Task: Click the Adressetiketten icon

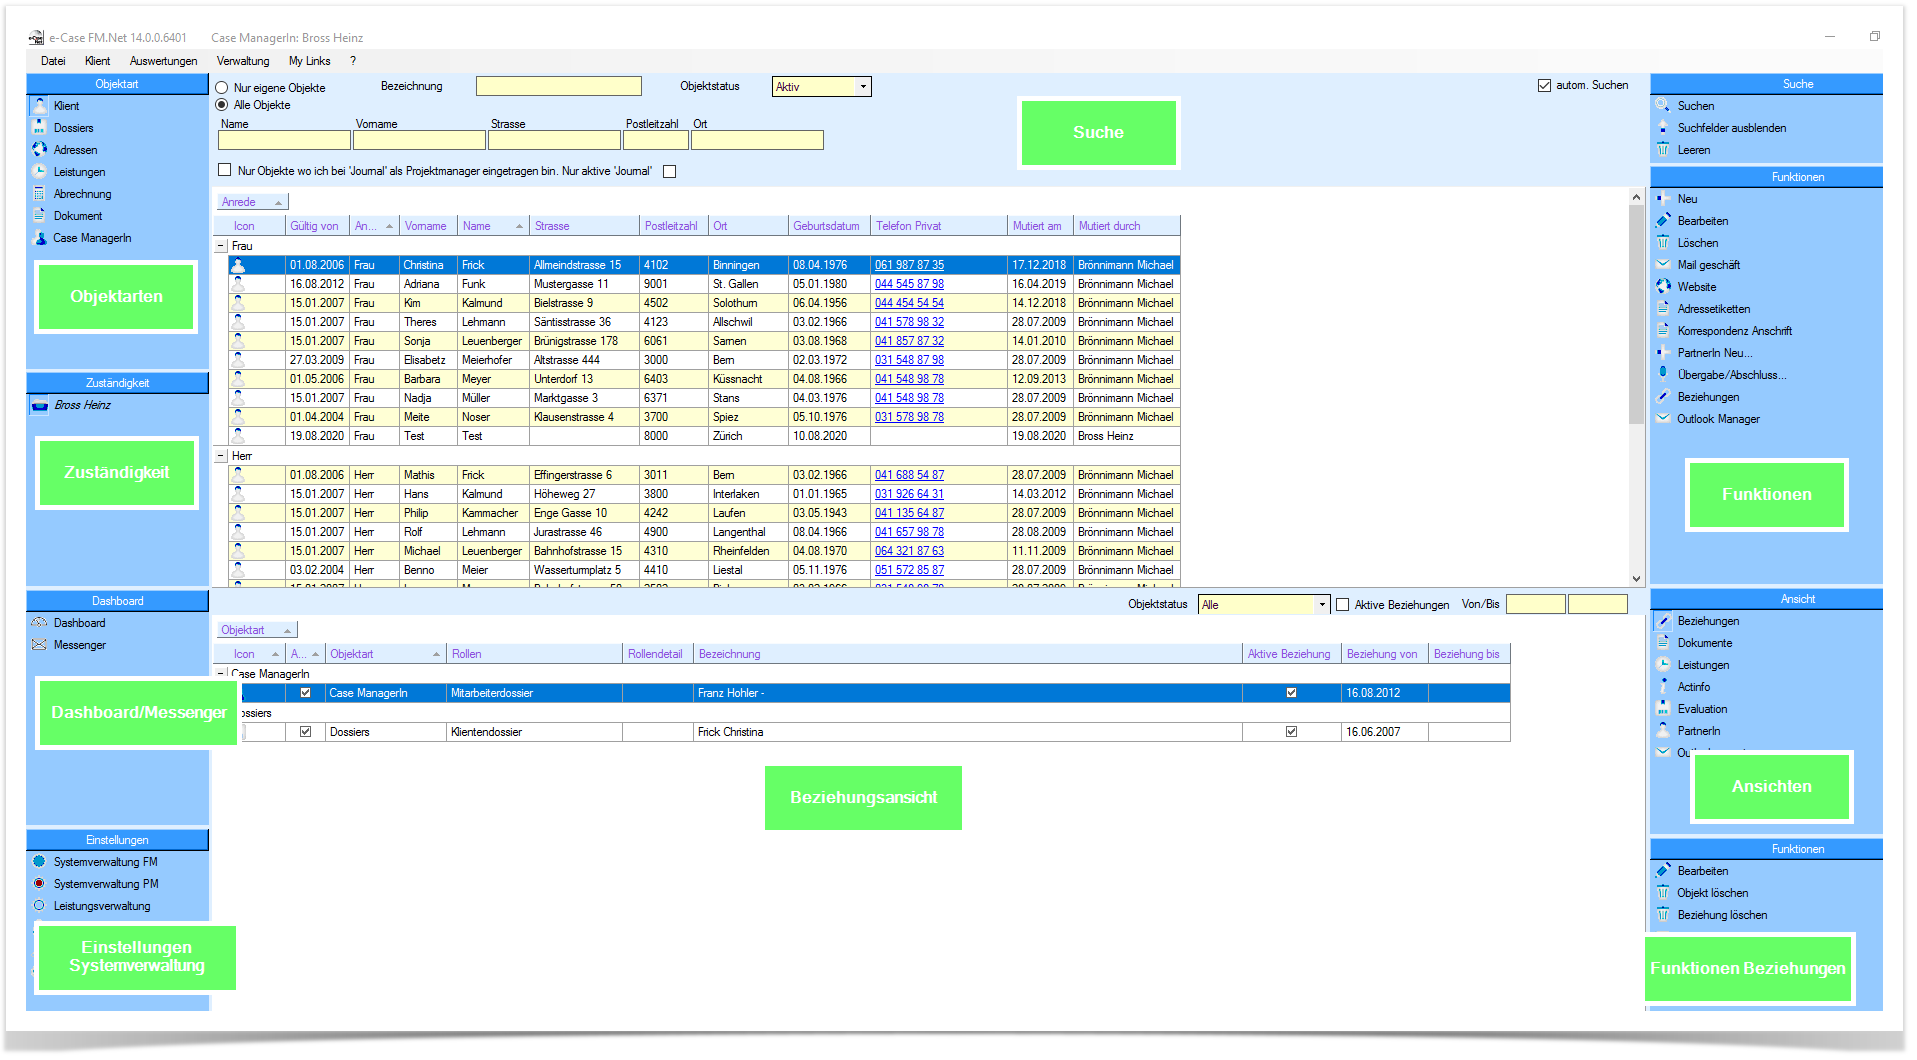Action: tap(1663, 308)
